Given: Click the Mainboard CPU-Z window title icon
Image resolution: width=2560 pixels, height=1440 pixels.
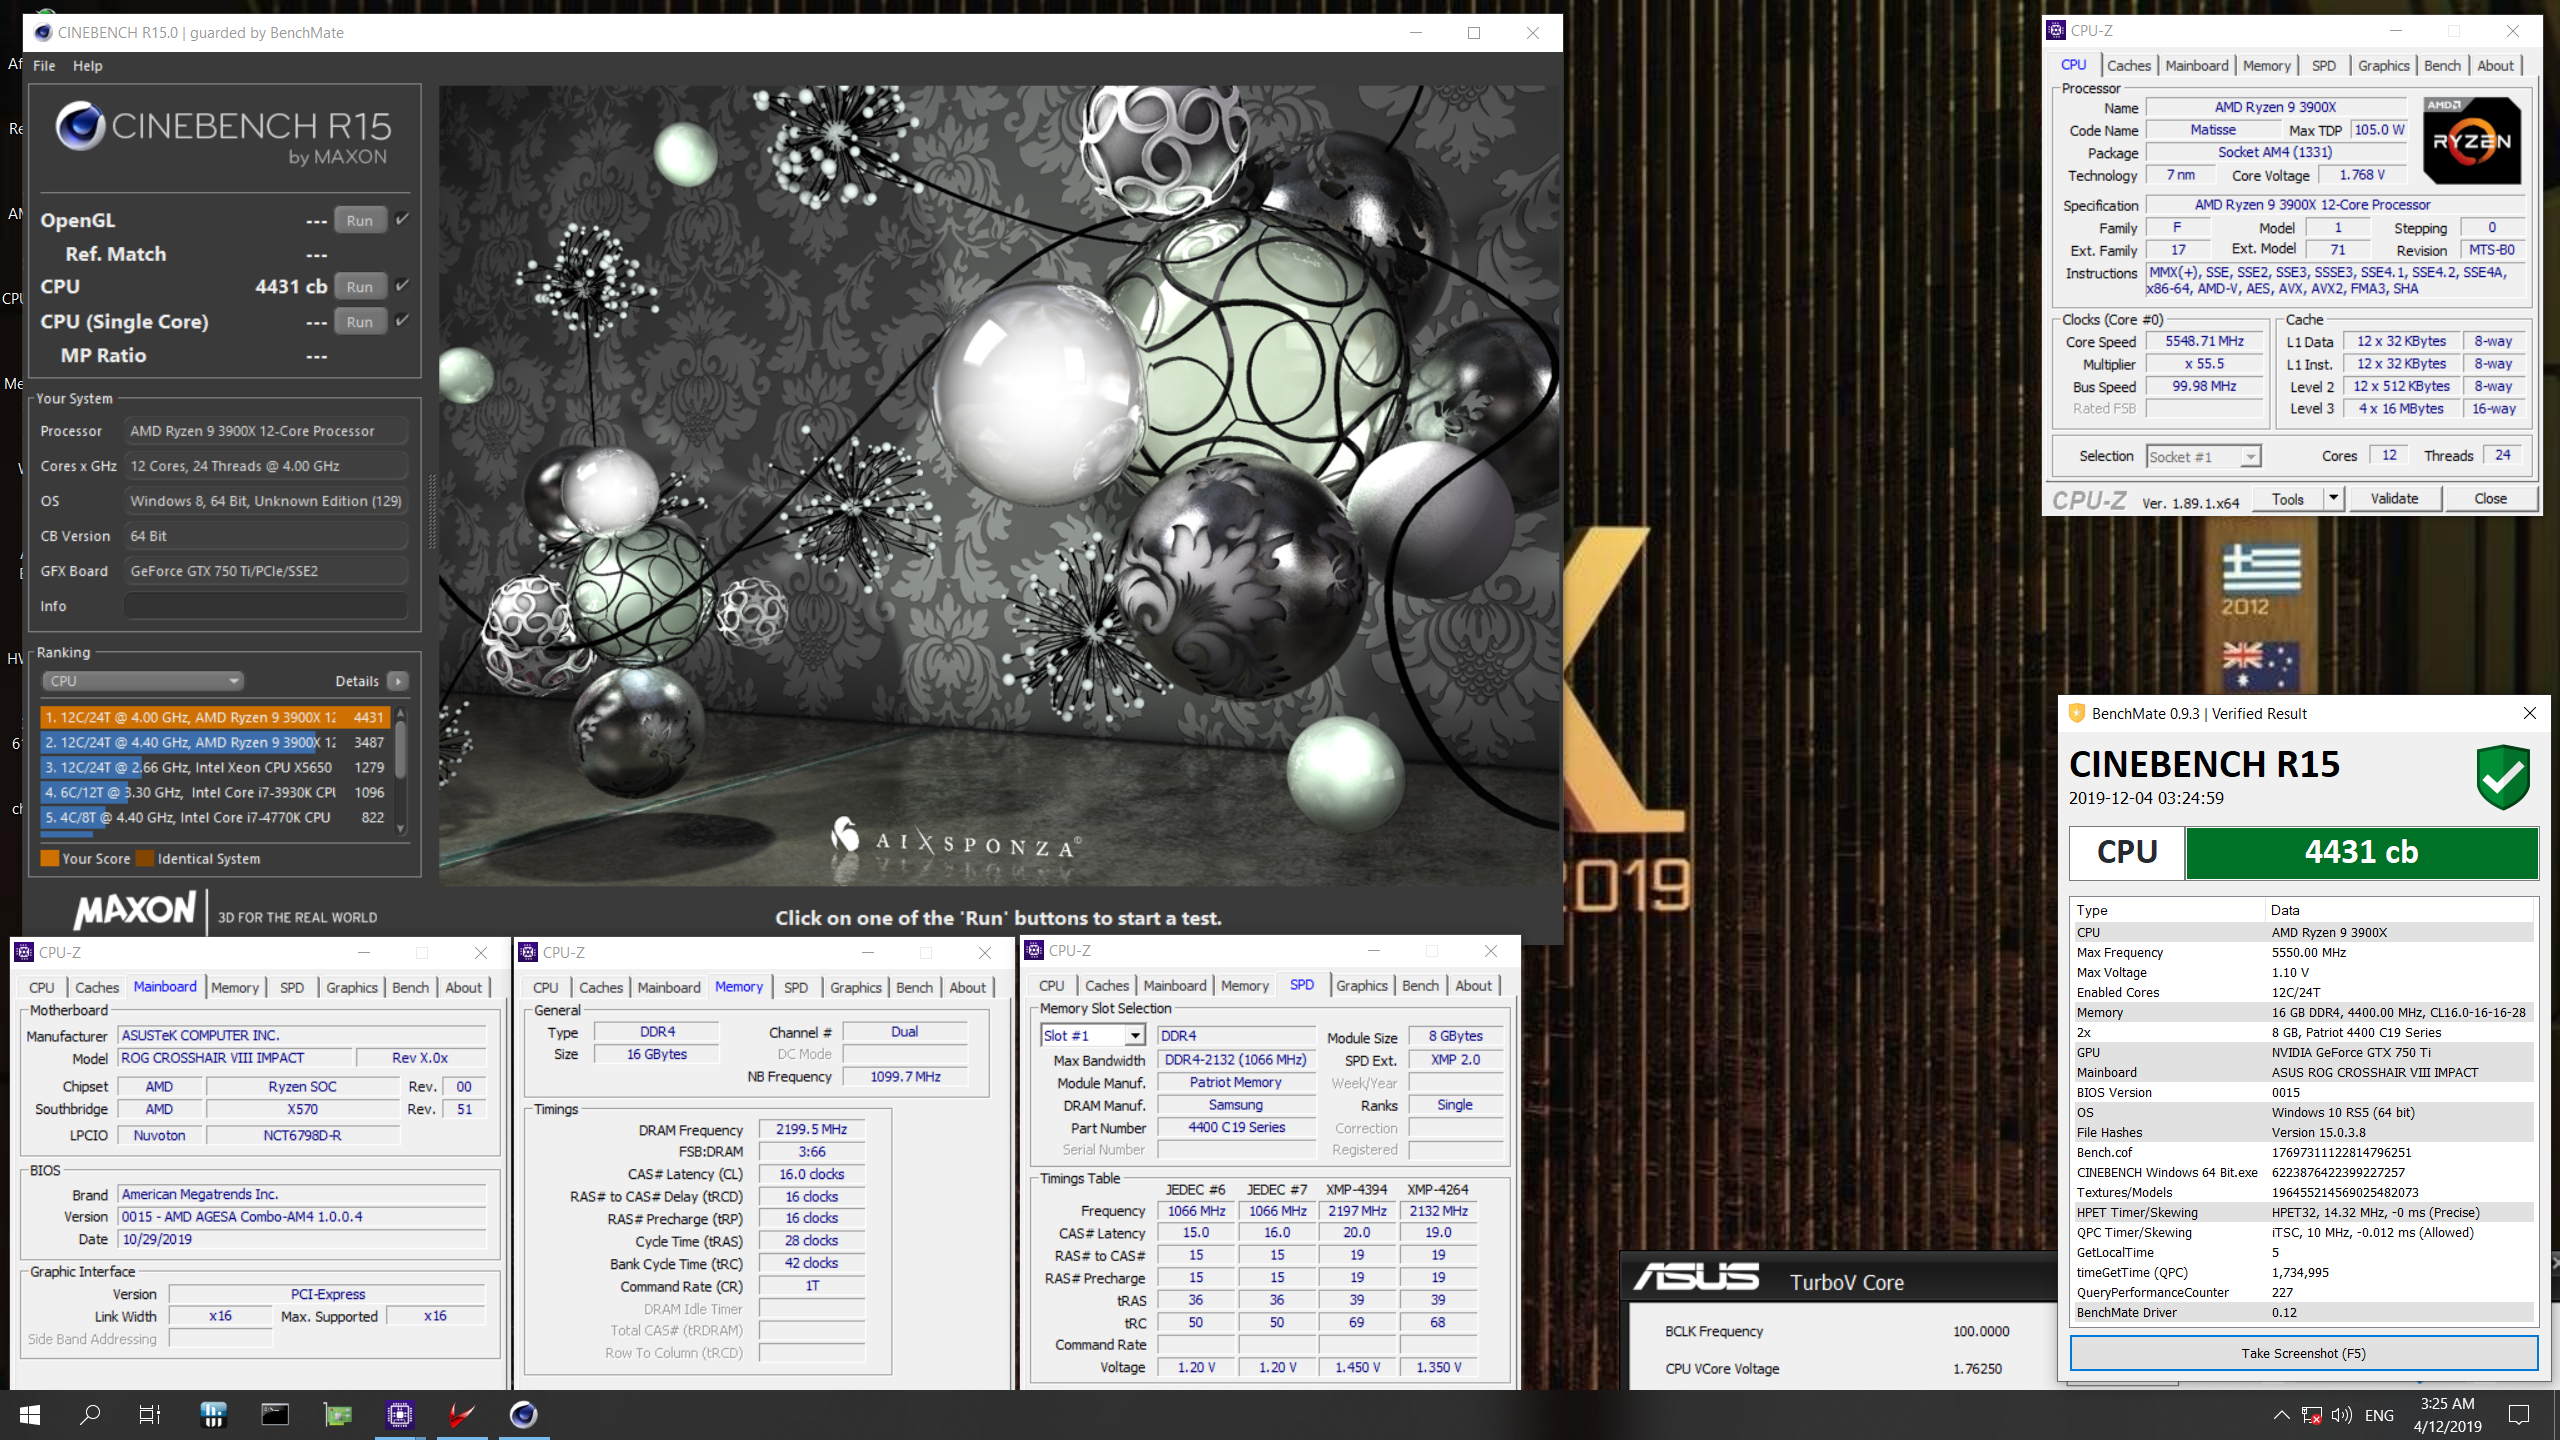Looking at the screenshot, I should click(24, 952).
